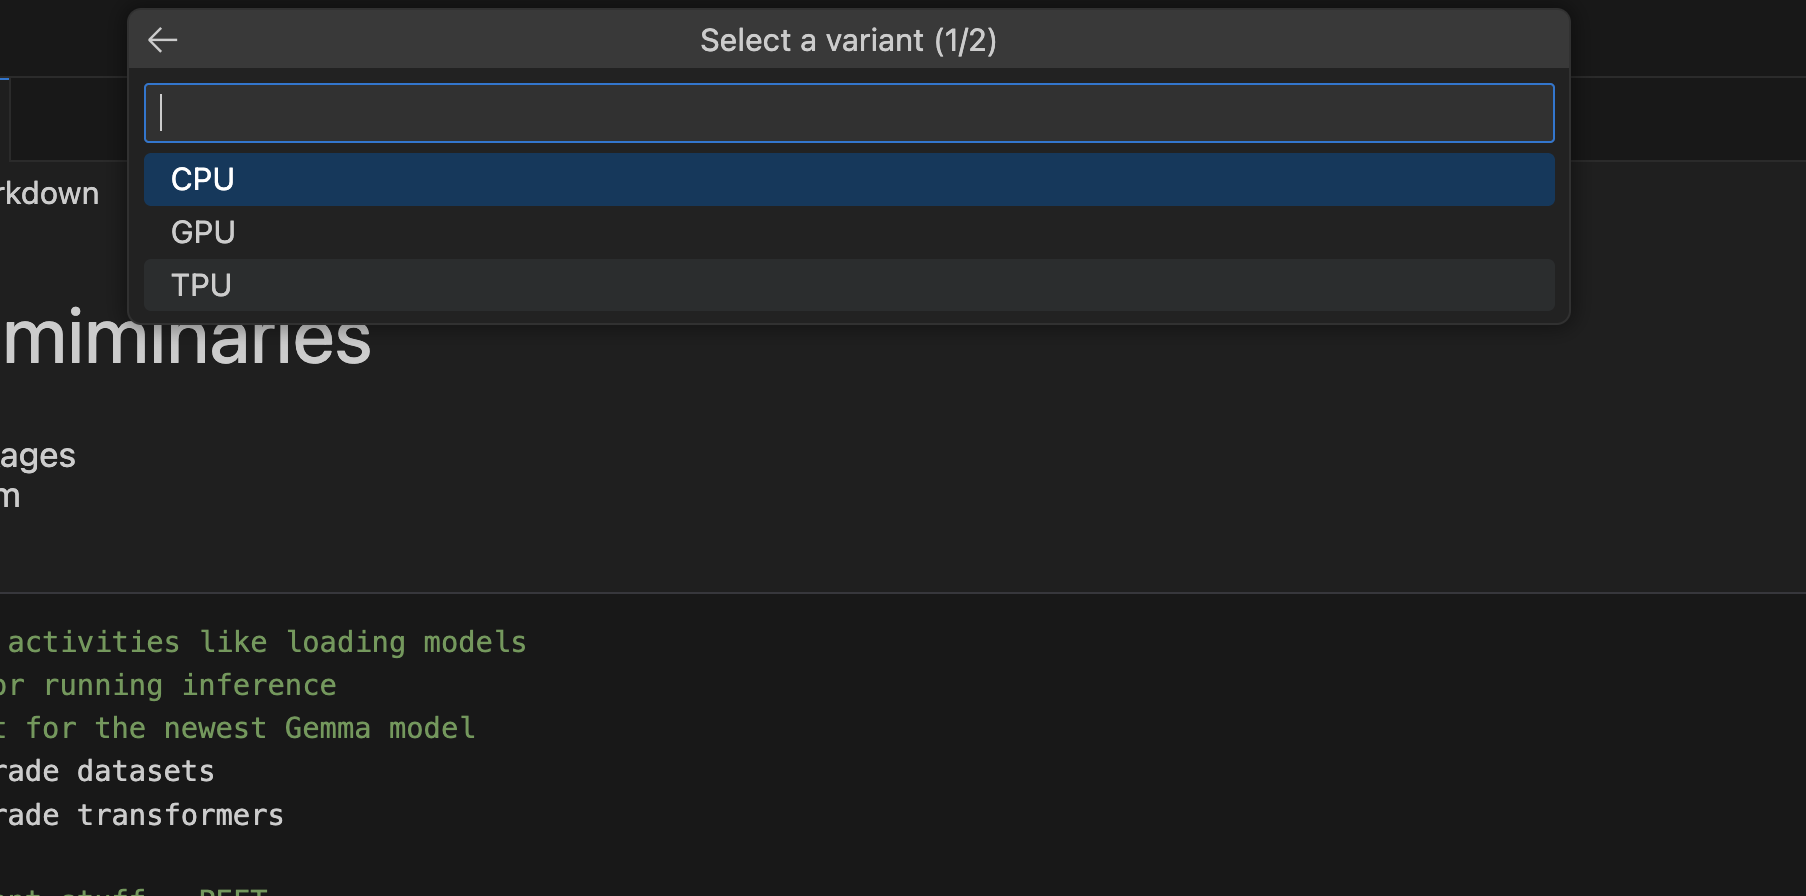
Task: Click the word 'inference' in the comment
Action: (x=259, y=685)
